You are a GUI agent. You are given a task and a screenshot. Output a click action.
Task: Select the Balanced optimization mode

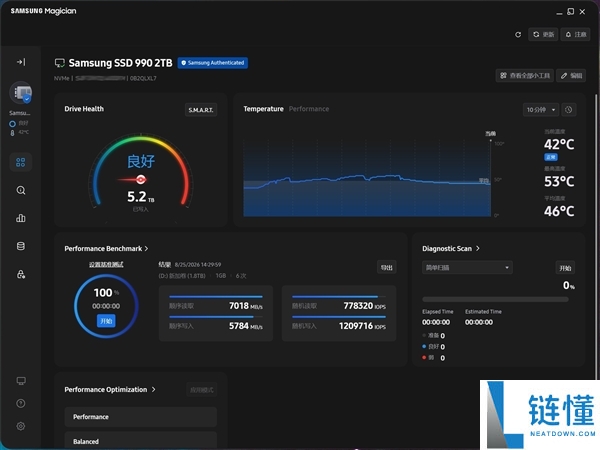point(141,441)
